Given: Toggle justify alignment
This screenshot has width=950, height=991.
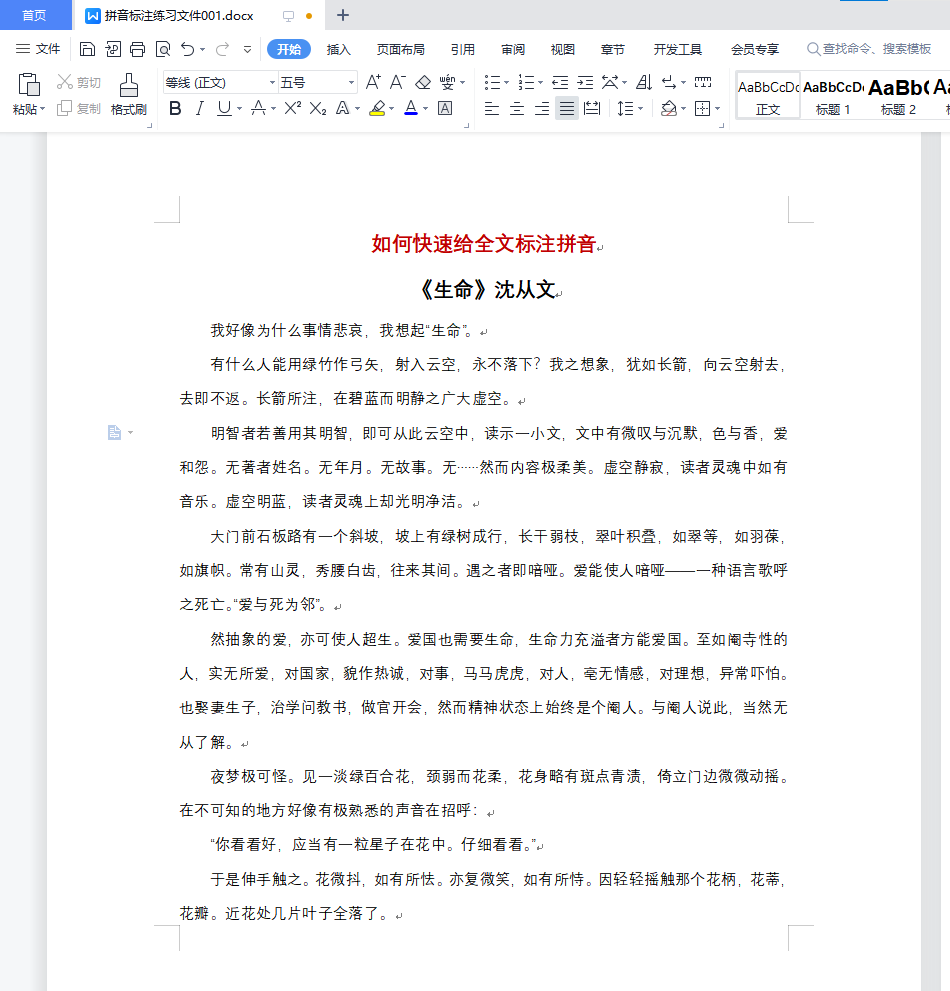Looking at the screenshot, I should click(567, 109).
